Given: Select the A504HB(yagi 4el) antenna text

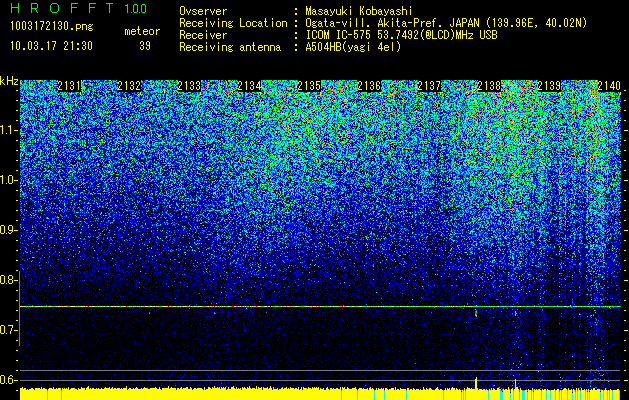Looking at the screenshot, I should [353, 47].
